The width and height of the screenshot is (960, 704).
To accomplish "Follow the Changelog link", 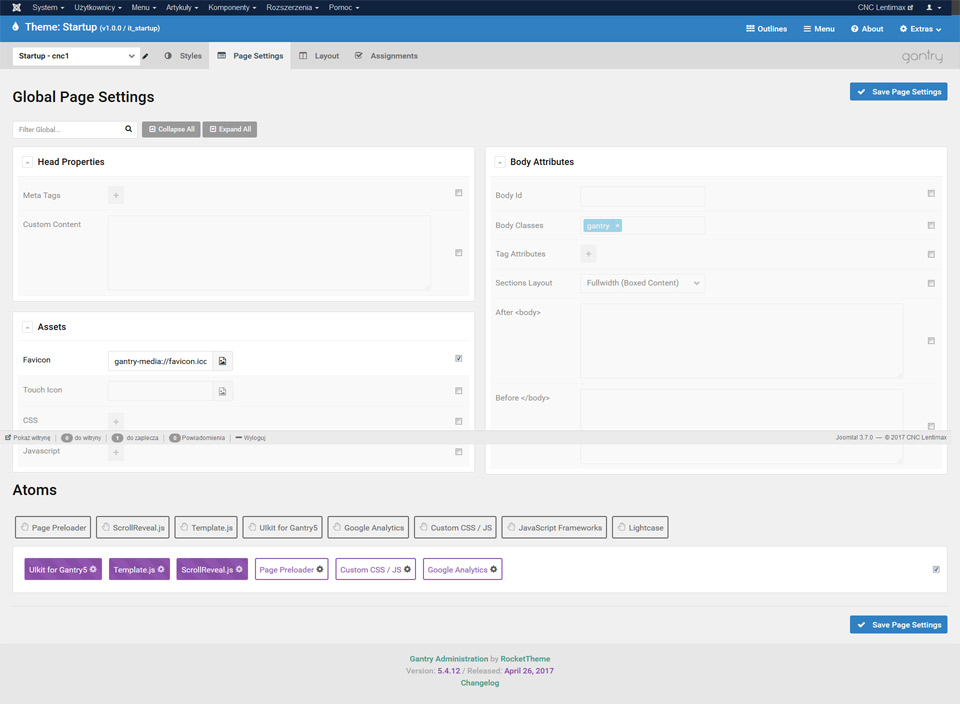I will pos(480,683).
